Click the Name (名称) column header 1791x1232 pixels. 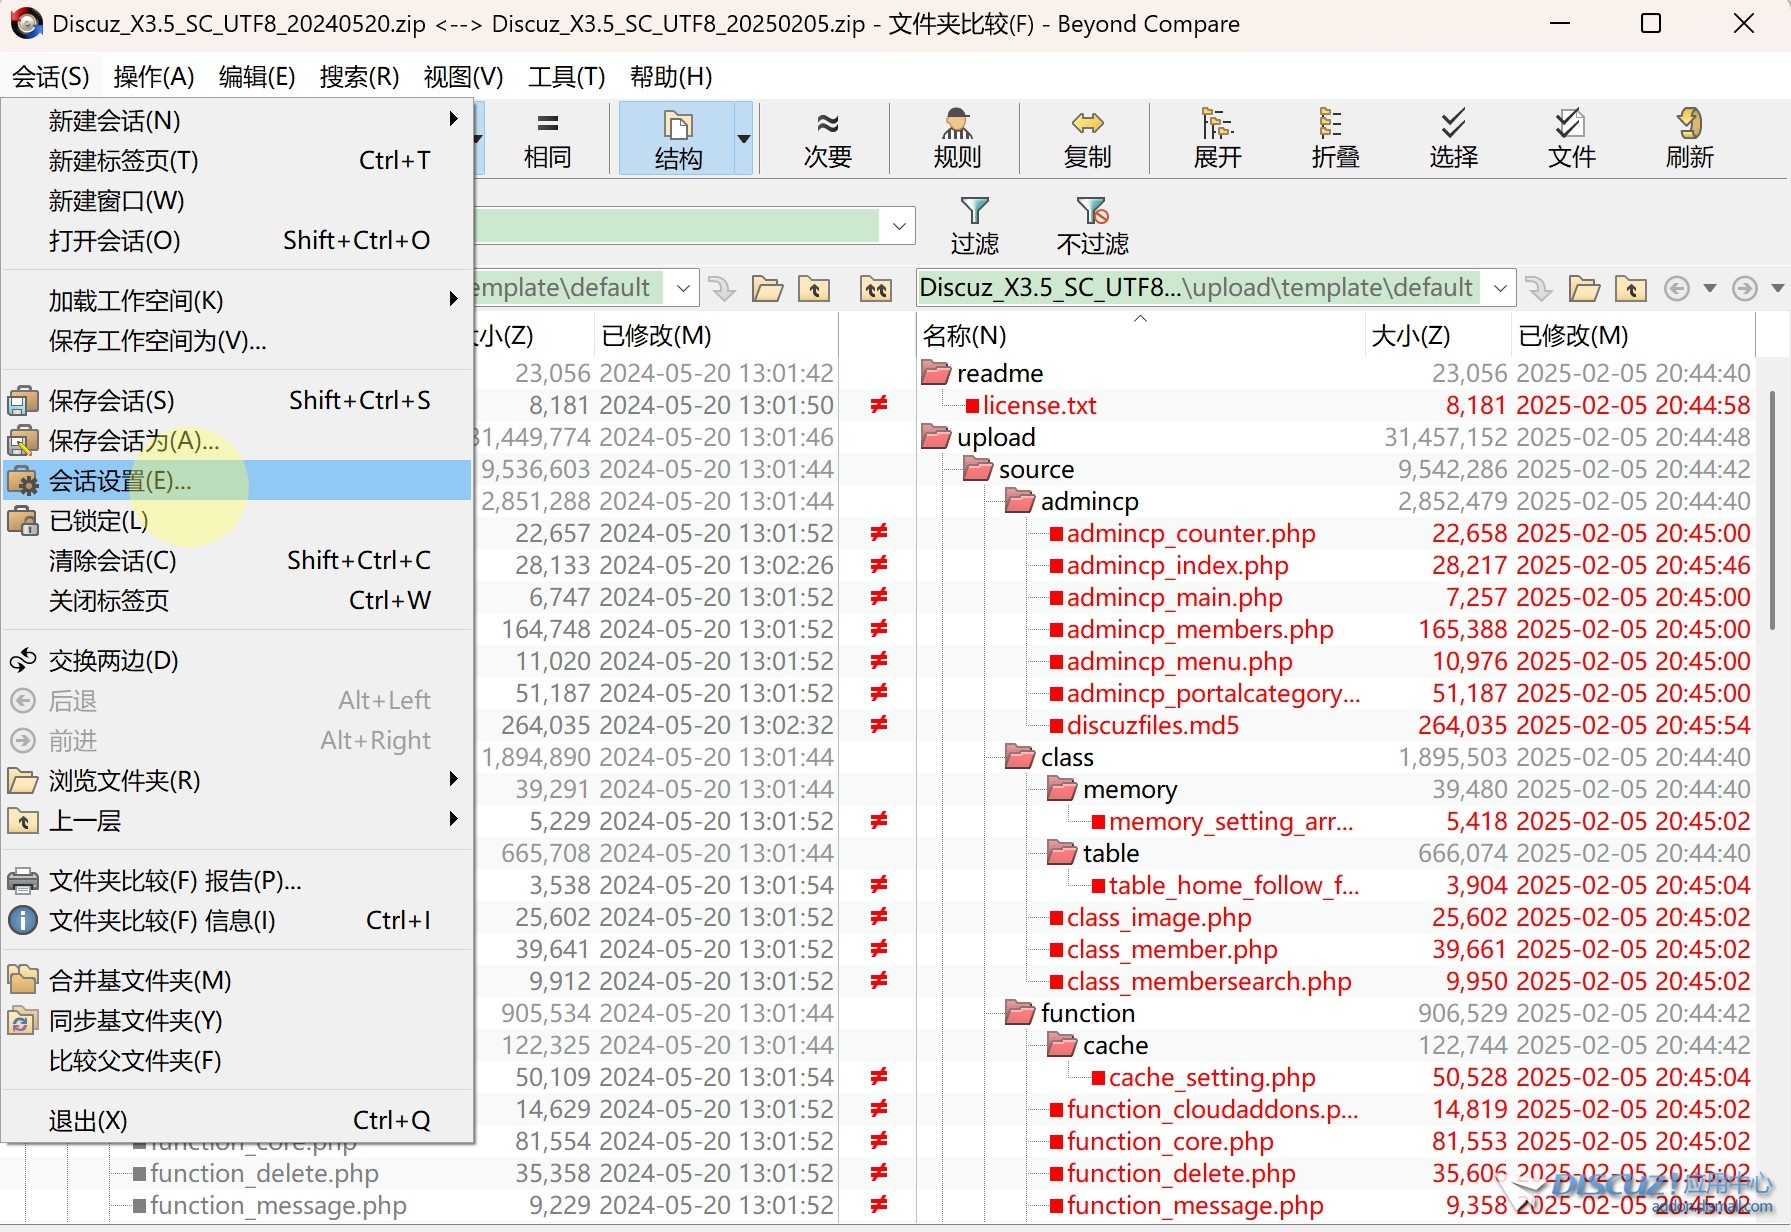pos(965,336)
